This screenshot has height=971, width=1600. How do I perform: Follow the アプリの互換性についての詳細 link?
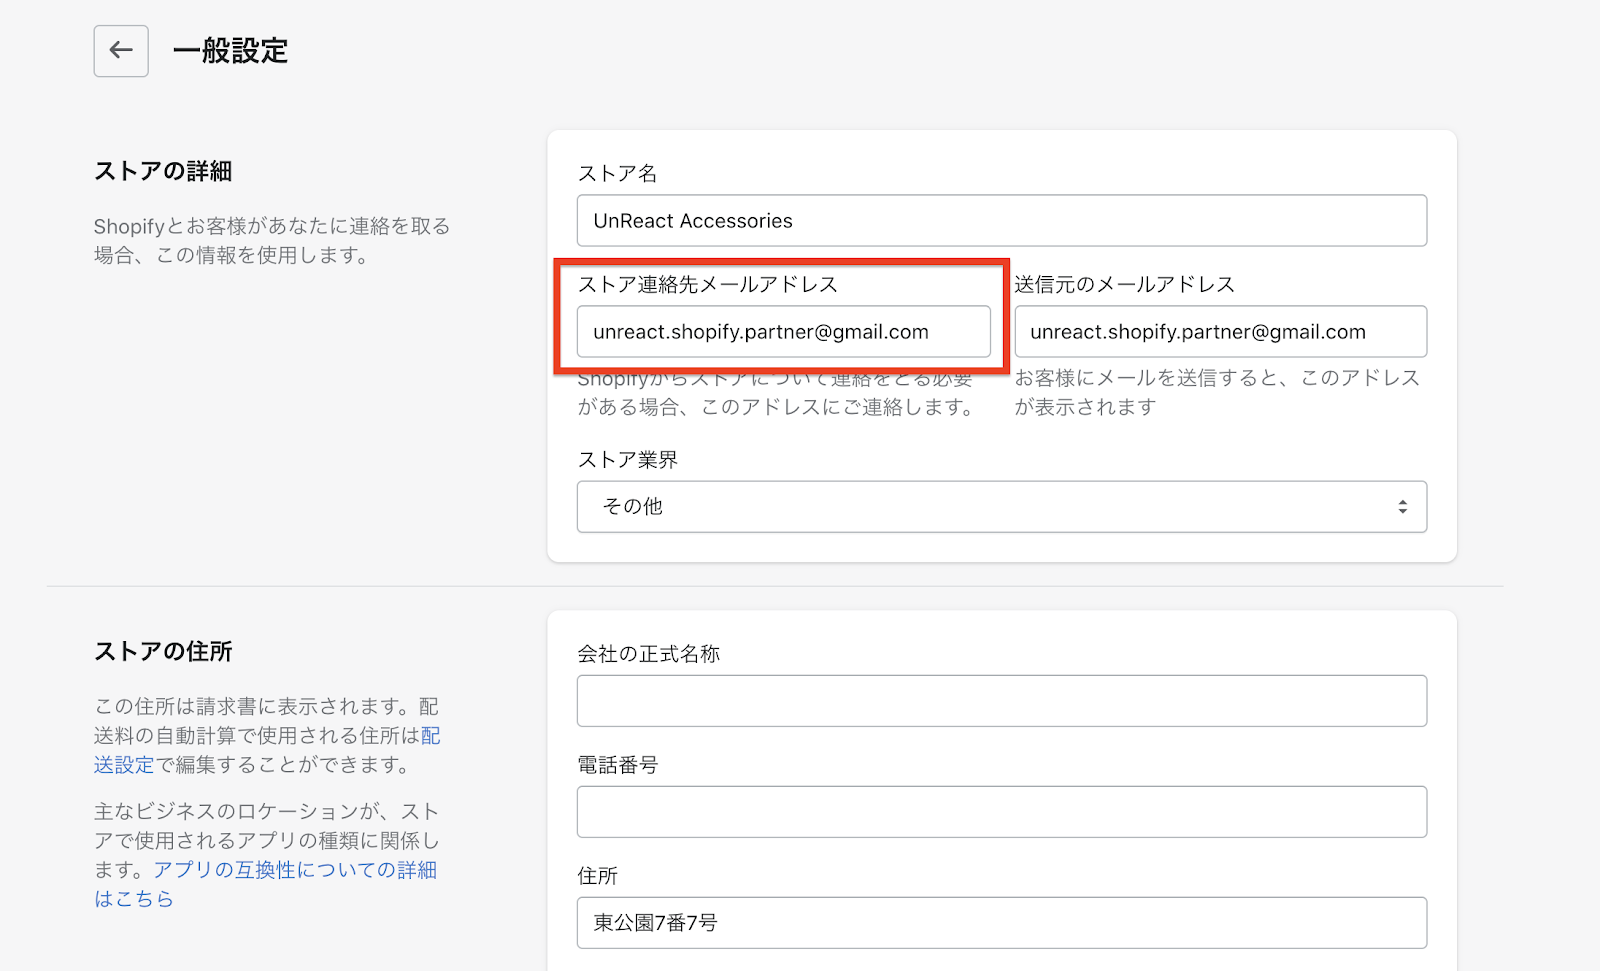click(294, 870)
